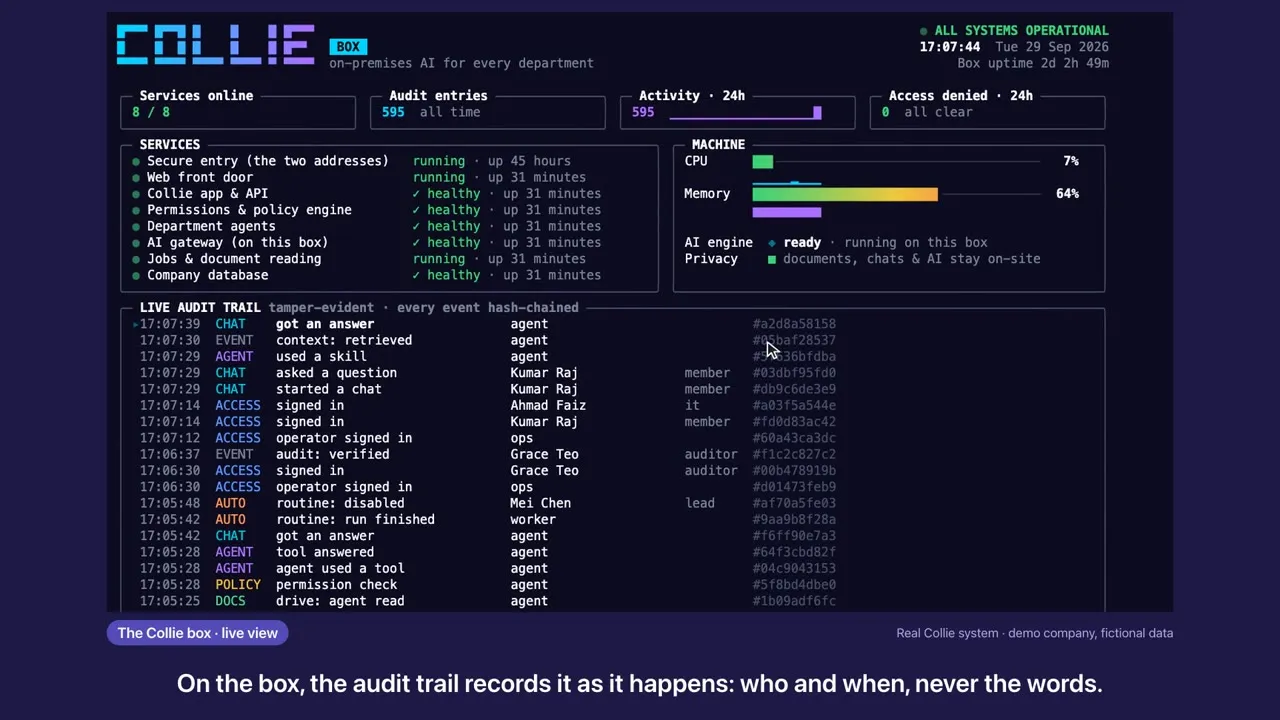Select the AI gateway status dot

(x=136, y=243)
